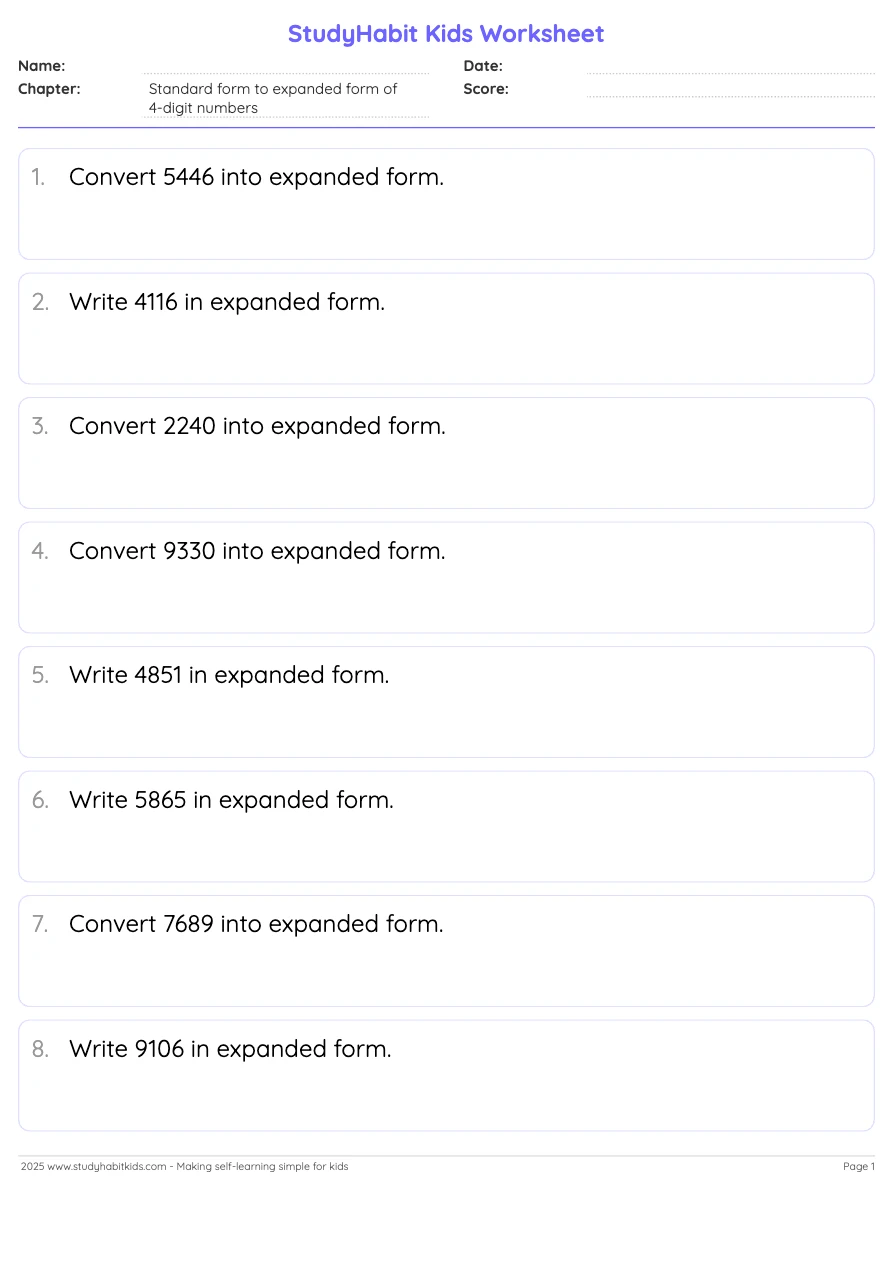Click the answer space under question 6

(x=446, y=848)
